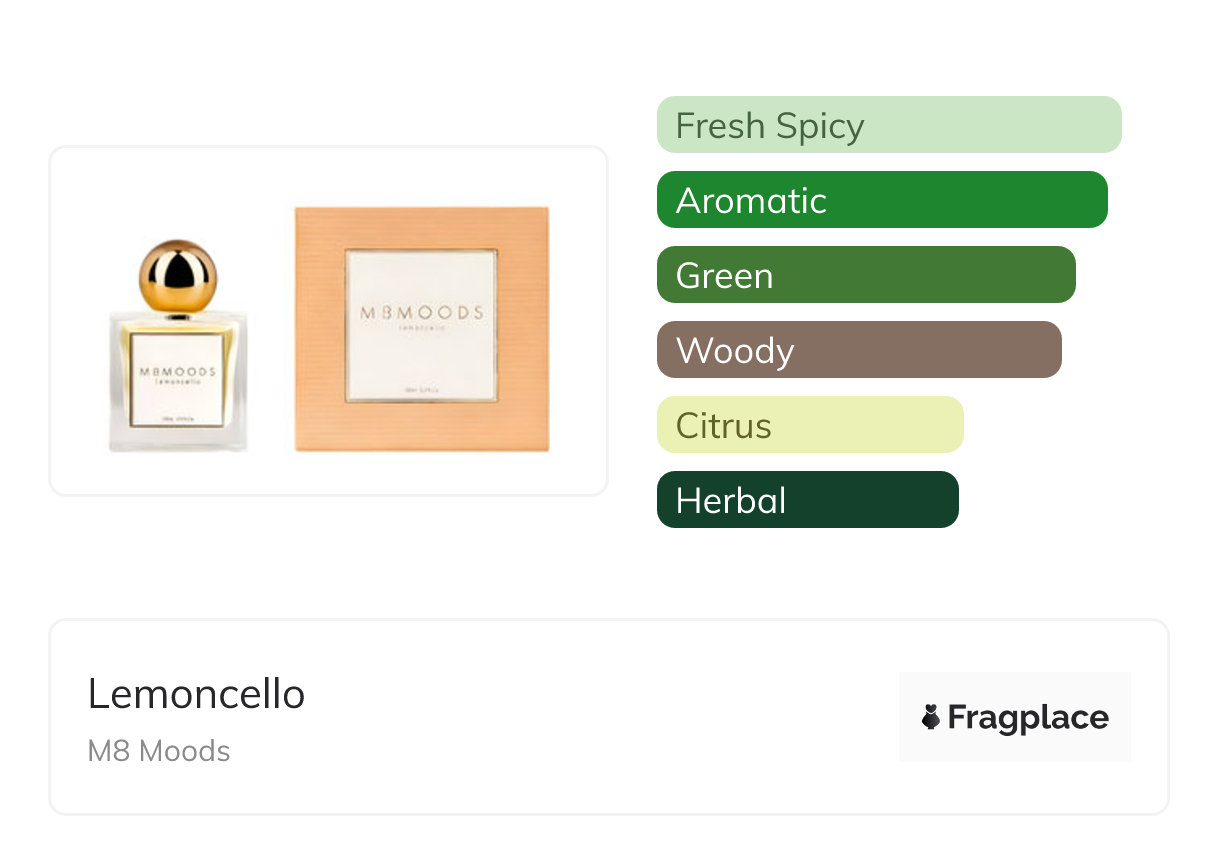This screenshot has height=864, width=1218.
Task: Click the Citrus accord bar
Action: coord(809,425)
